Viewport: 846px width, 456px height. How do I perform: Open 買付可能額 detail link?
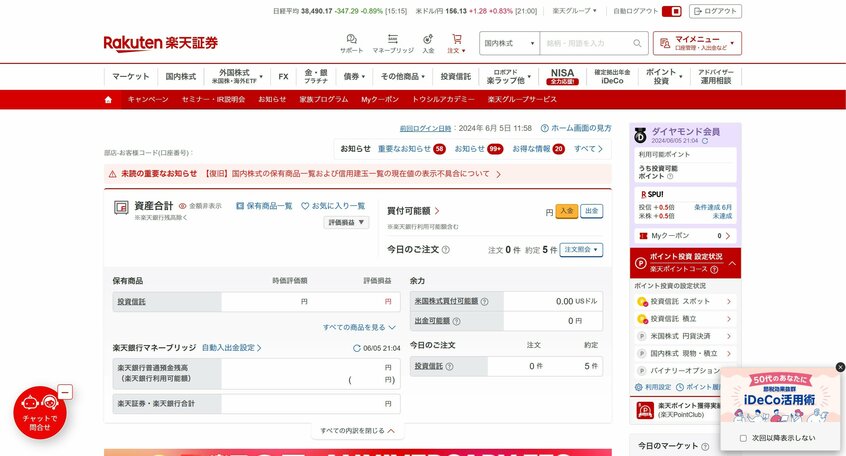(x=413, y=211)
